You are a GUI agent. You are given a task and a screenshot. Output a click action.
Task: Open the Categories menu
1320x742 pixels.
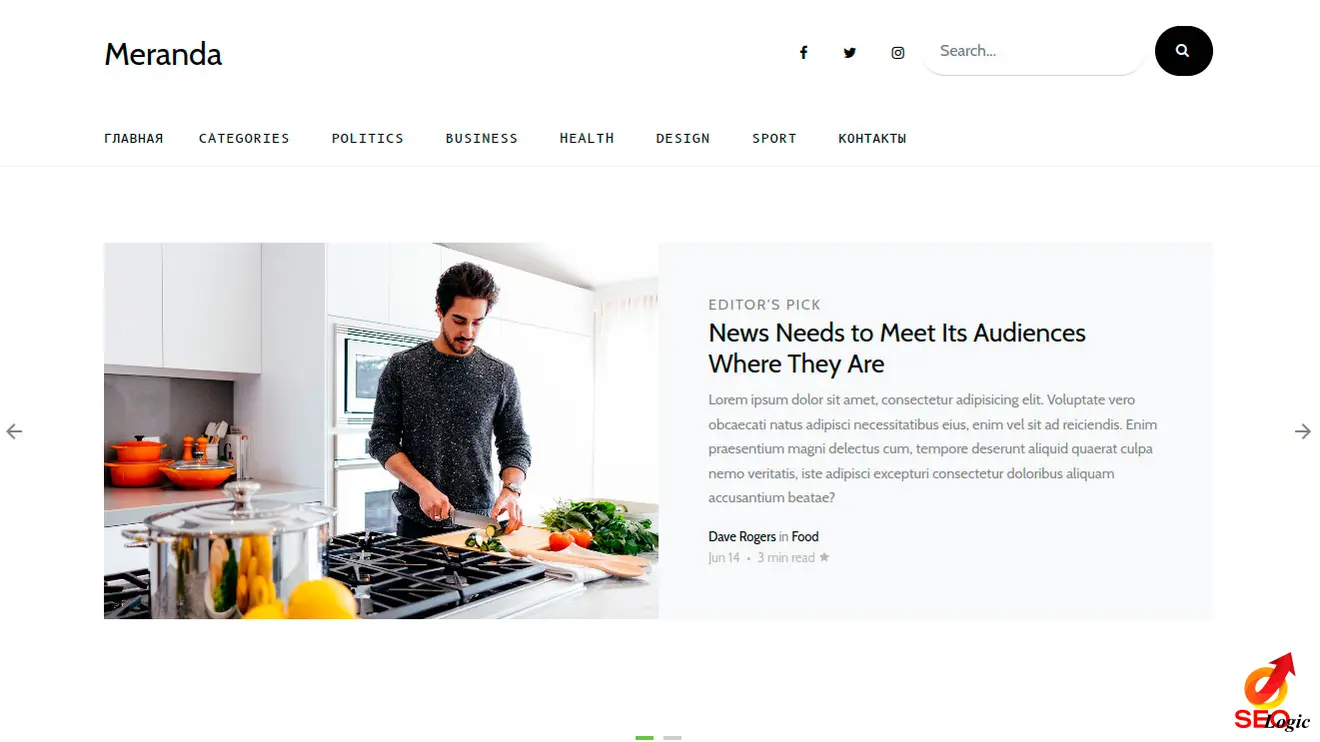tap(244, 138)
